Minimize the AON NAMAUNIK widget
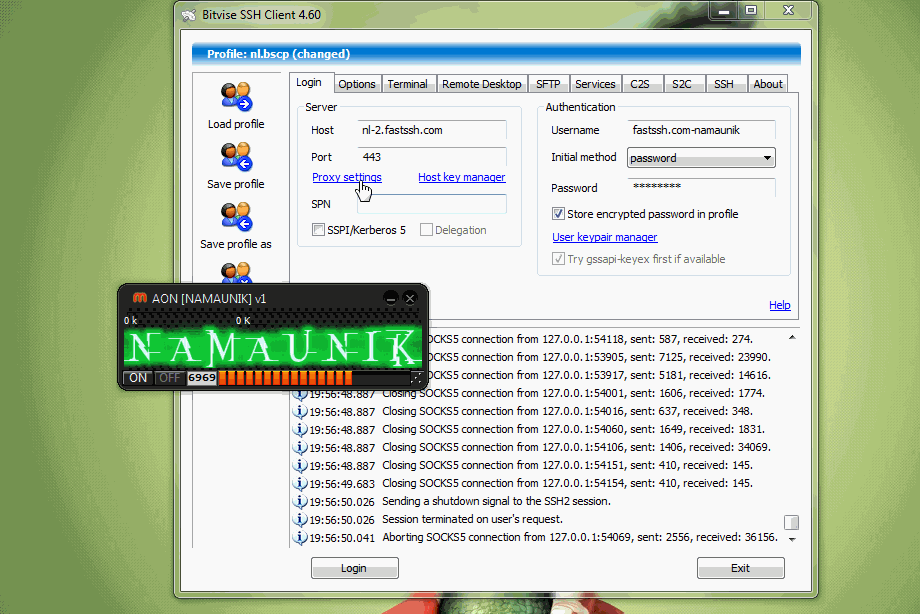The height and width of the screenshot is (614, 920). click(x=391, y=298)
